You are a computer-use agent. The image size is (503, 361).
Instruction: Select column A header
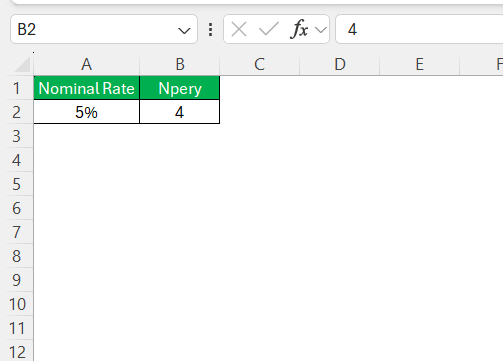pos(87,64)
